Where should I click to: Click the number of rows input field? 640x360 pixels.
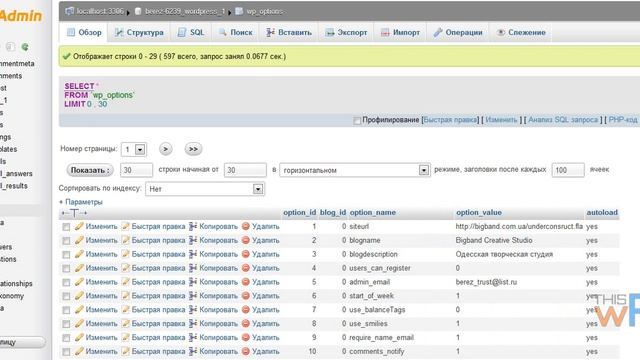pos(136,170)
